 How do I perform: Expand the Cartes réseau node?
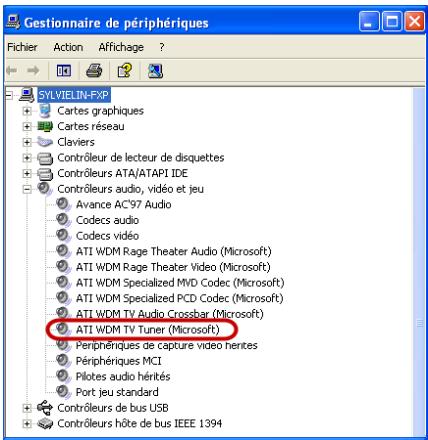(x=27, y=126)
